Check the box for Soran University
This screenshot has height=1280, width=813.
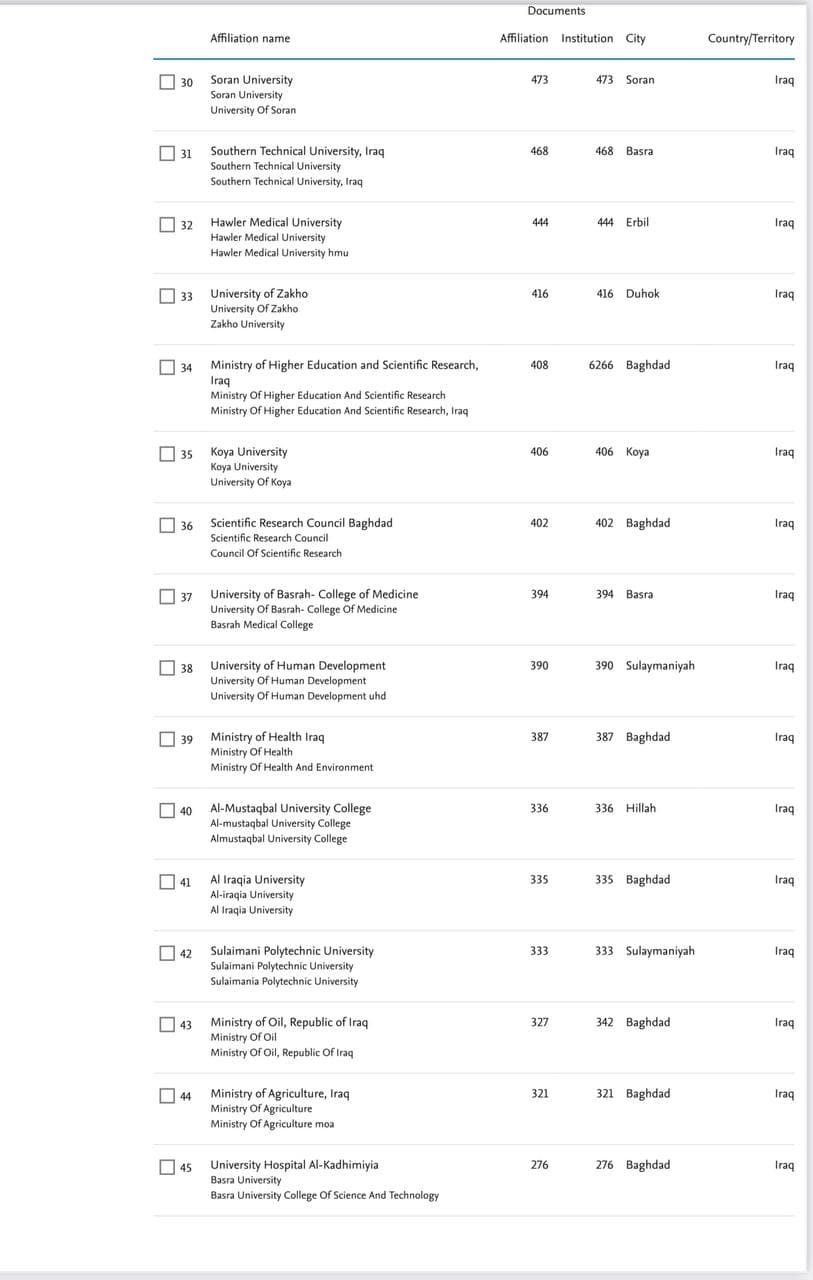coord(167,81)
